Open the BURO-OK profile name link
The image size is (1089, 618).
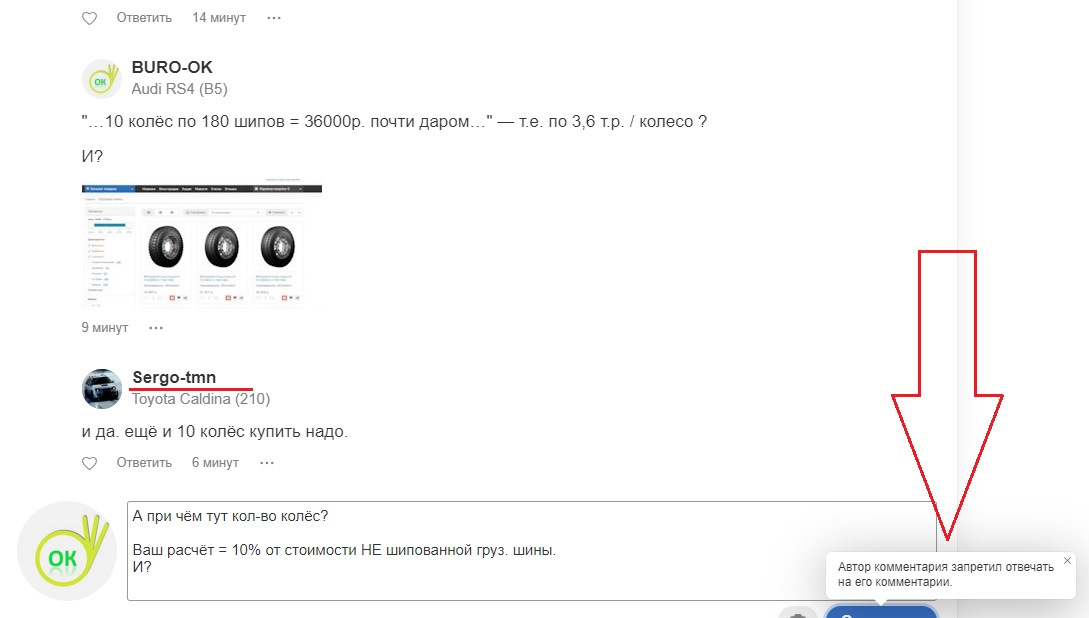coord(172,67)
